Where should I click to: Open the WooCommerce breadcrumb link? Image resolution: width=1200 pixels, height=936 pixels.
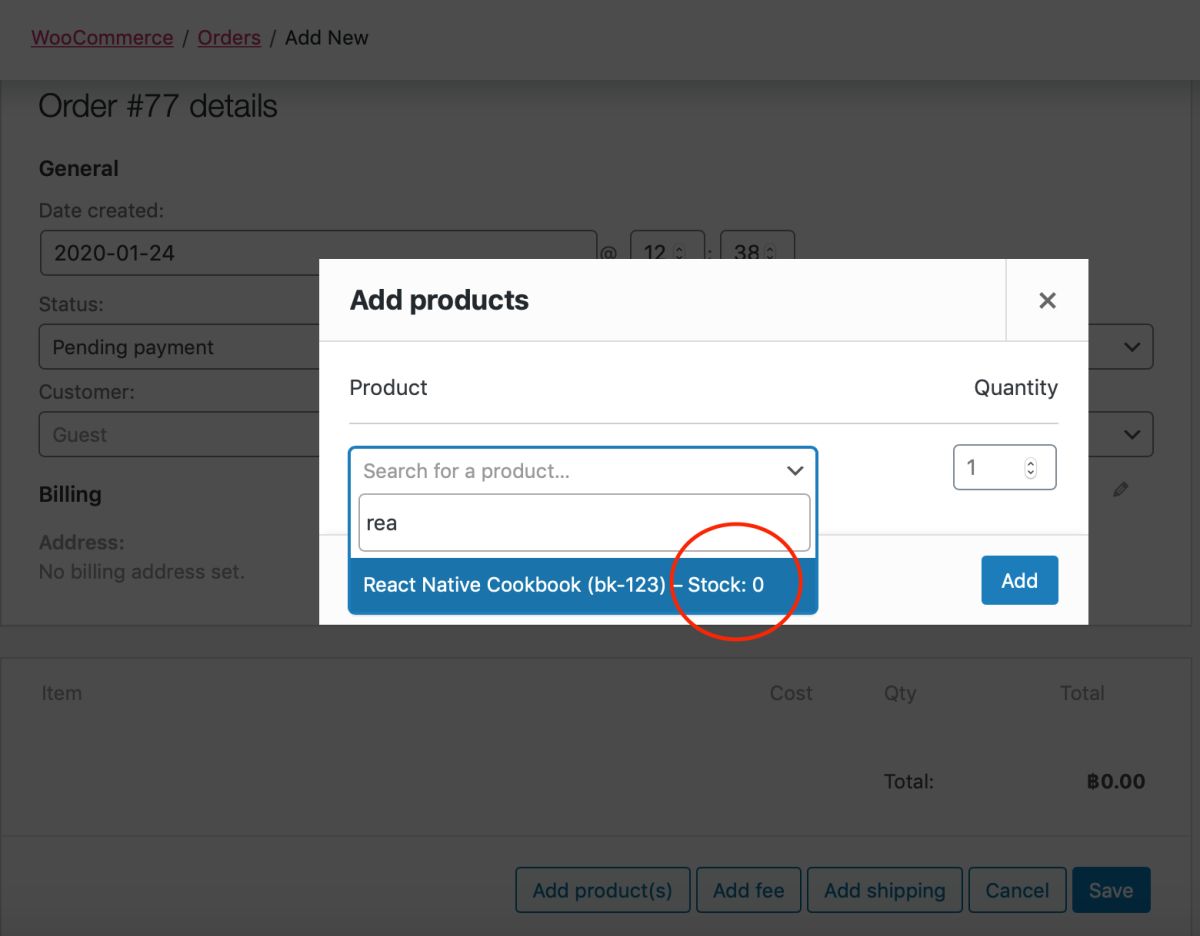[x=102, y=38]
